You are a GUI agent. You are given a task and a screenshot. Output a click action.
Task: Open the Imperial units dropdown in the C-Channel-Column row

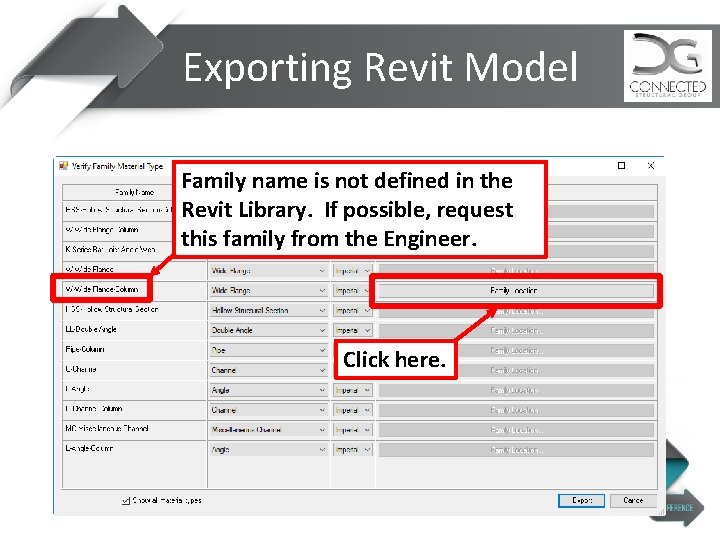[352, 410]
